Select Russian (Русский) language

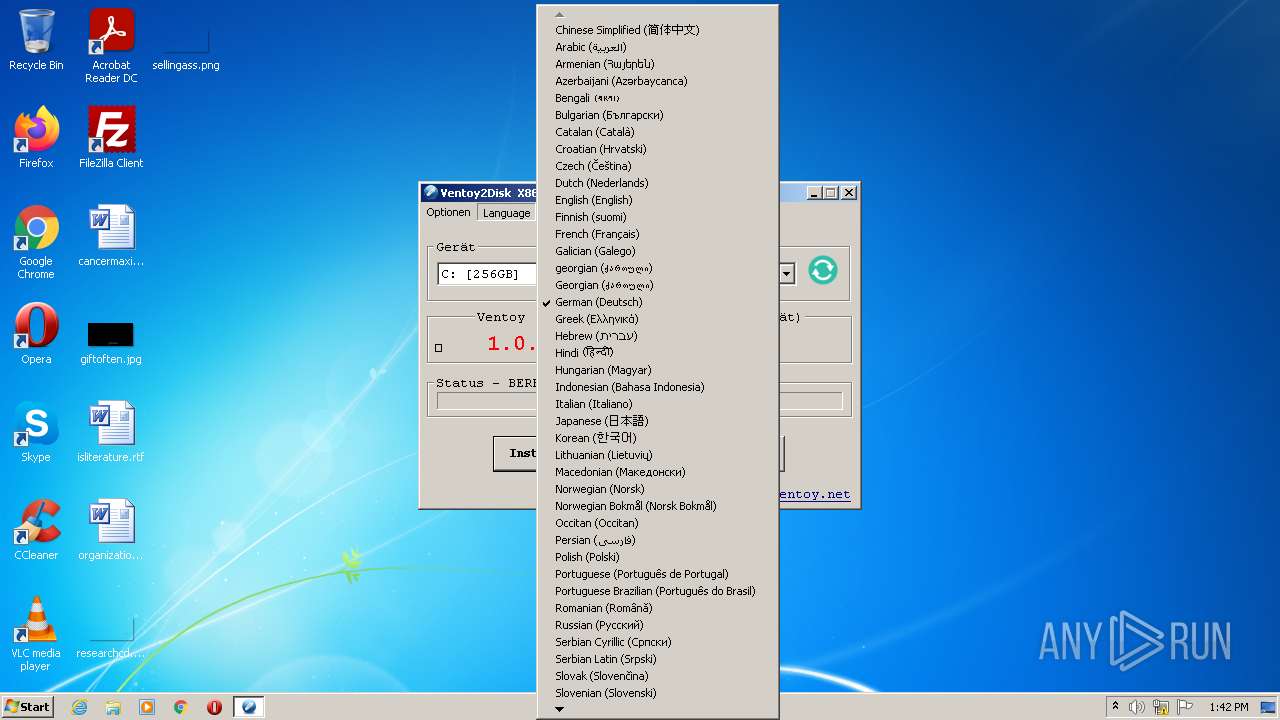tap(658, 625)
